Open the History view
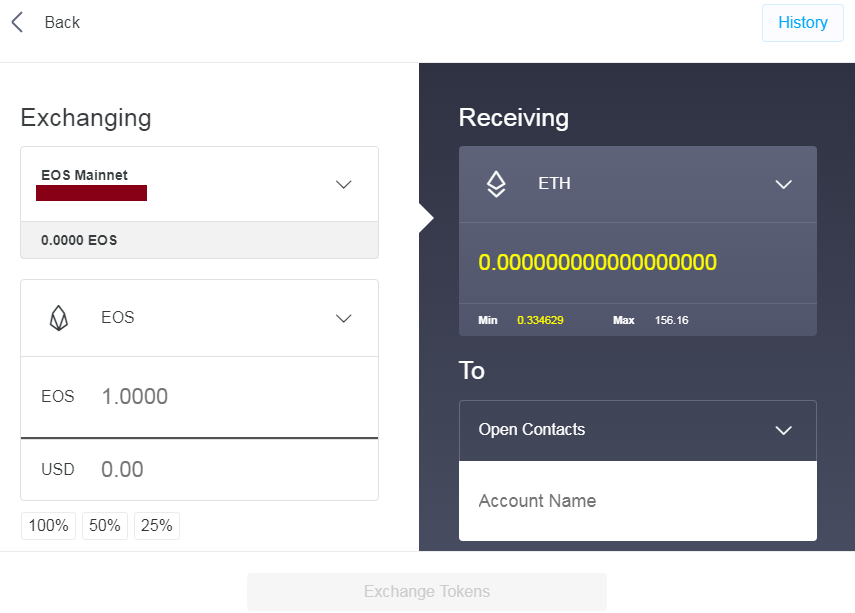855x613 pixels. coord(803,22)
